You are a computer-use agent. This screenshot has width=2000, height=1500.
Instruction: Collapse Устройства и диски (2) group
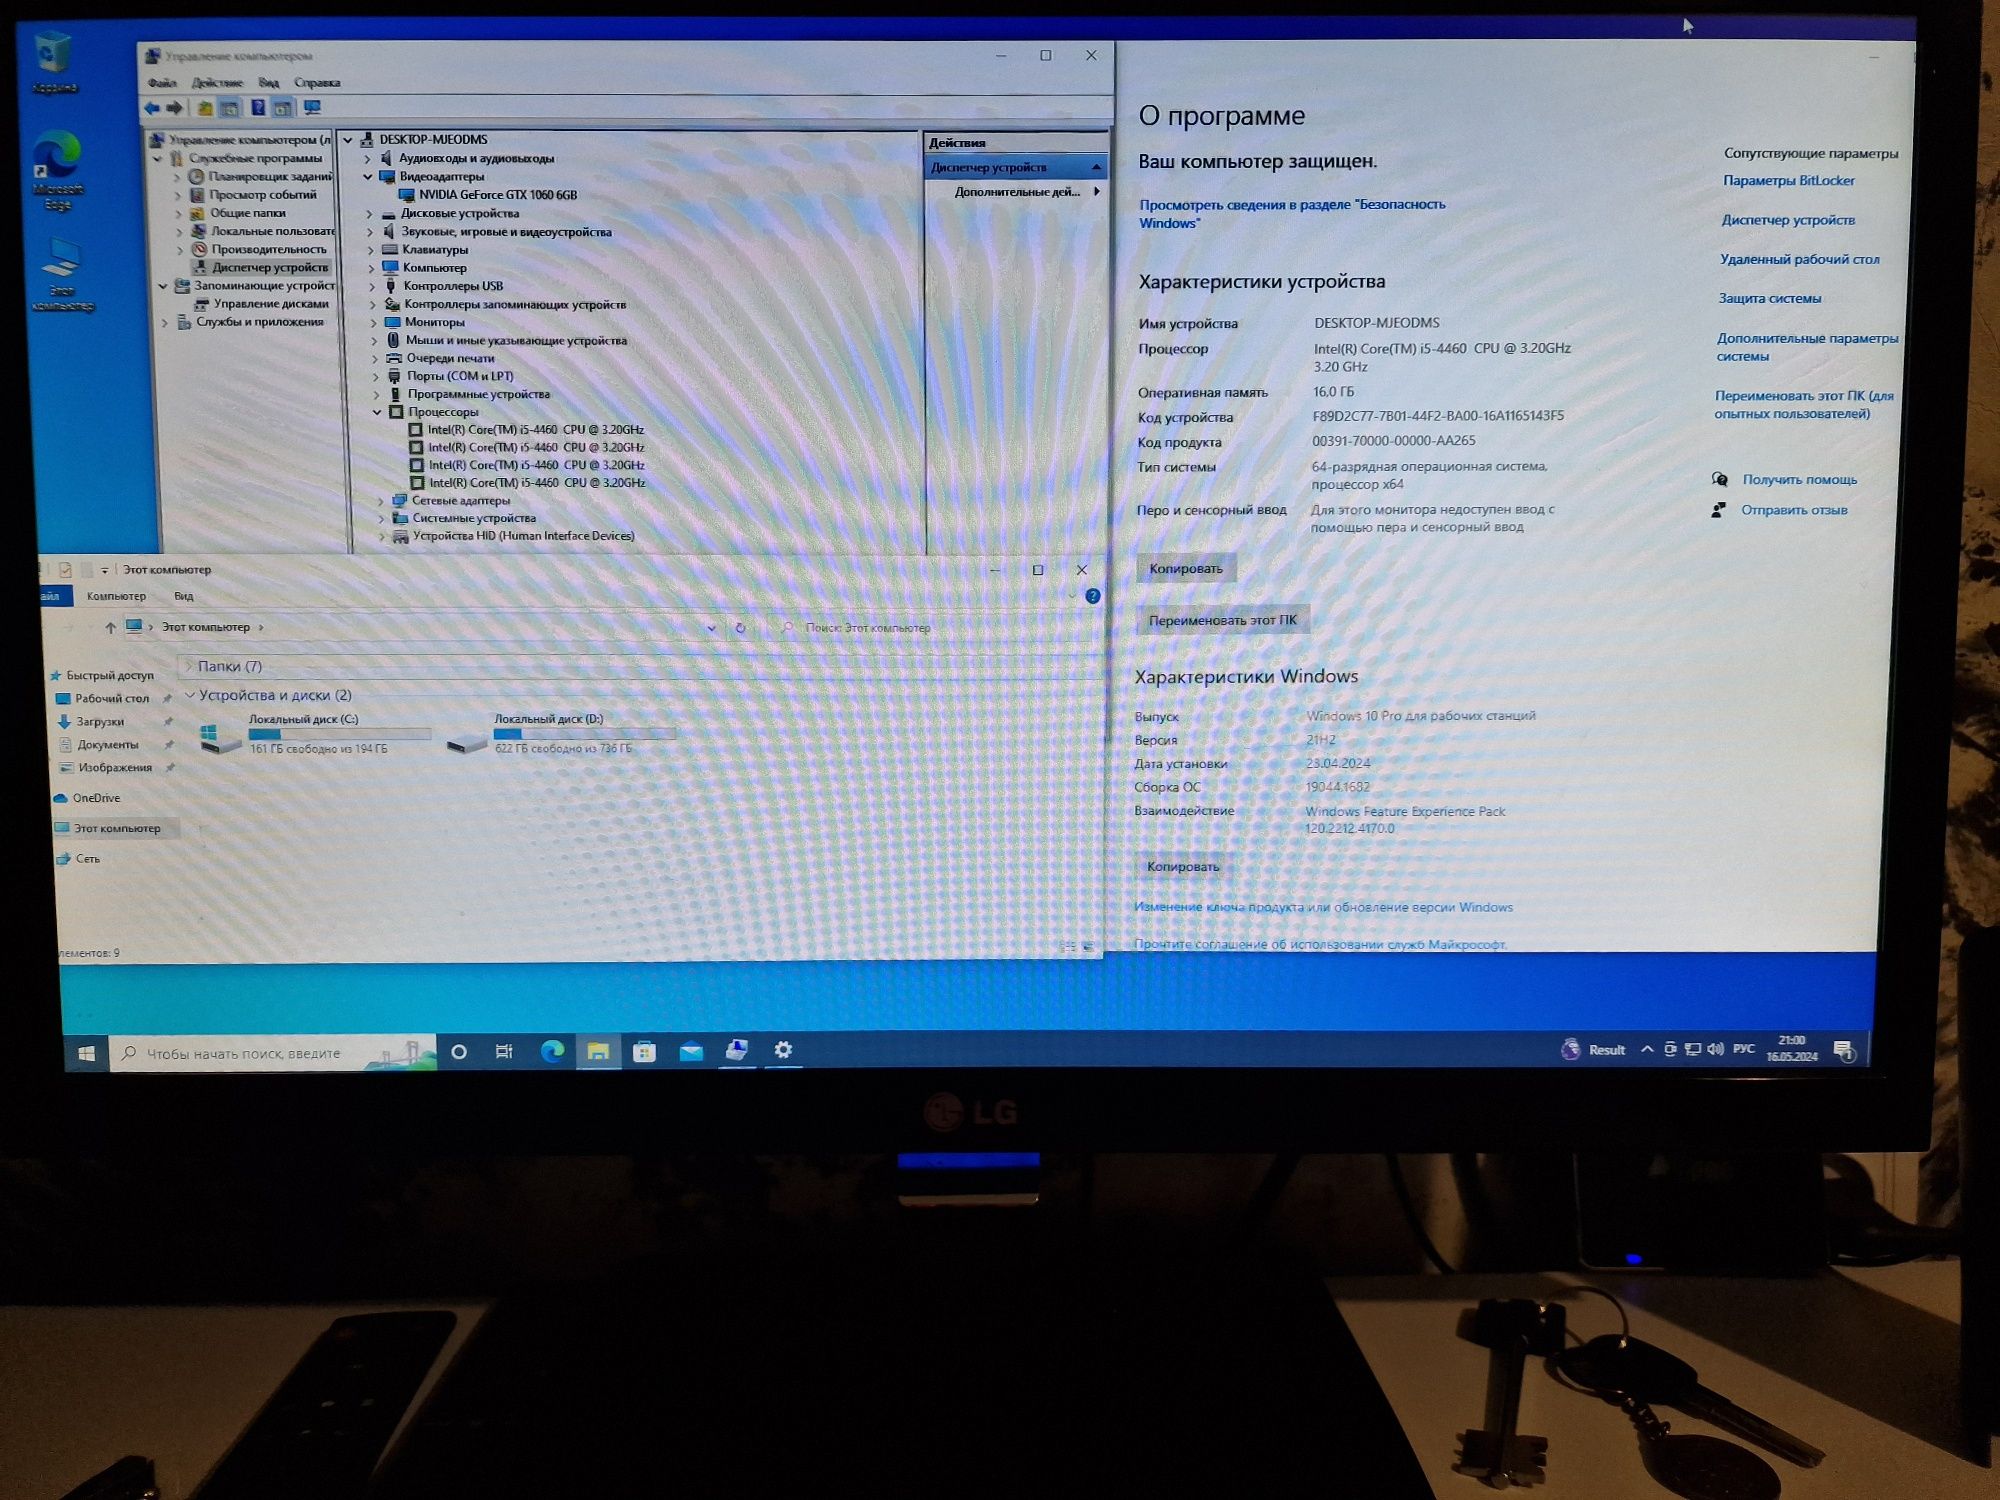189,695
